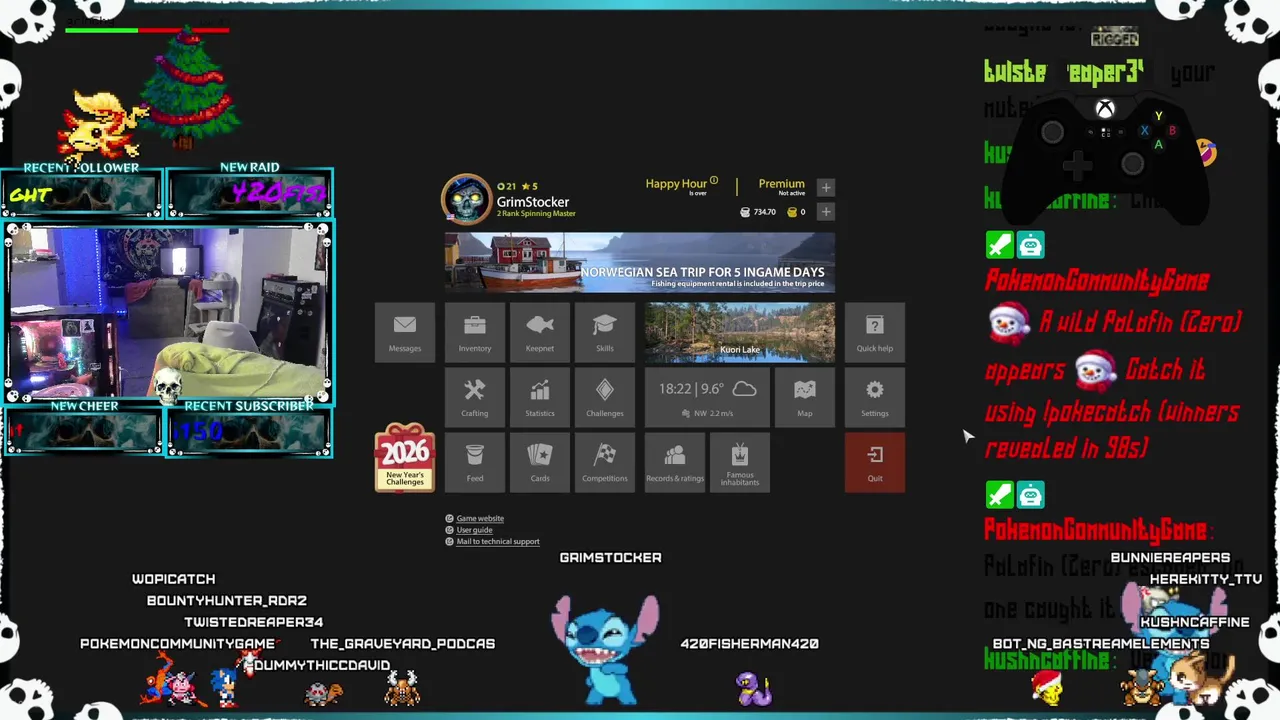Viewport: 1280px width, 720px height.
Task: Click the HEREKITTY_TTV viewer name
Action: 1206,579
